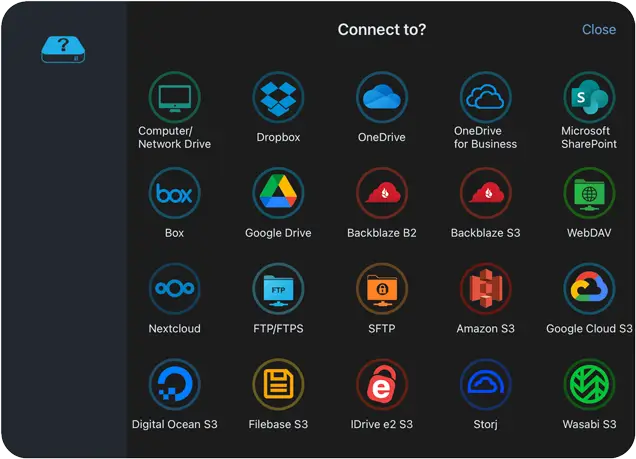Click the "Dropbox" label text
Screen dimensions: 636x459
pos(278,137)
